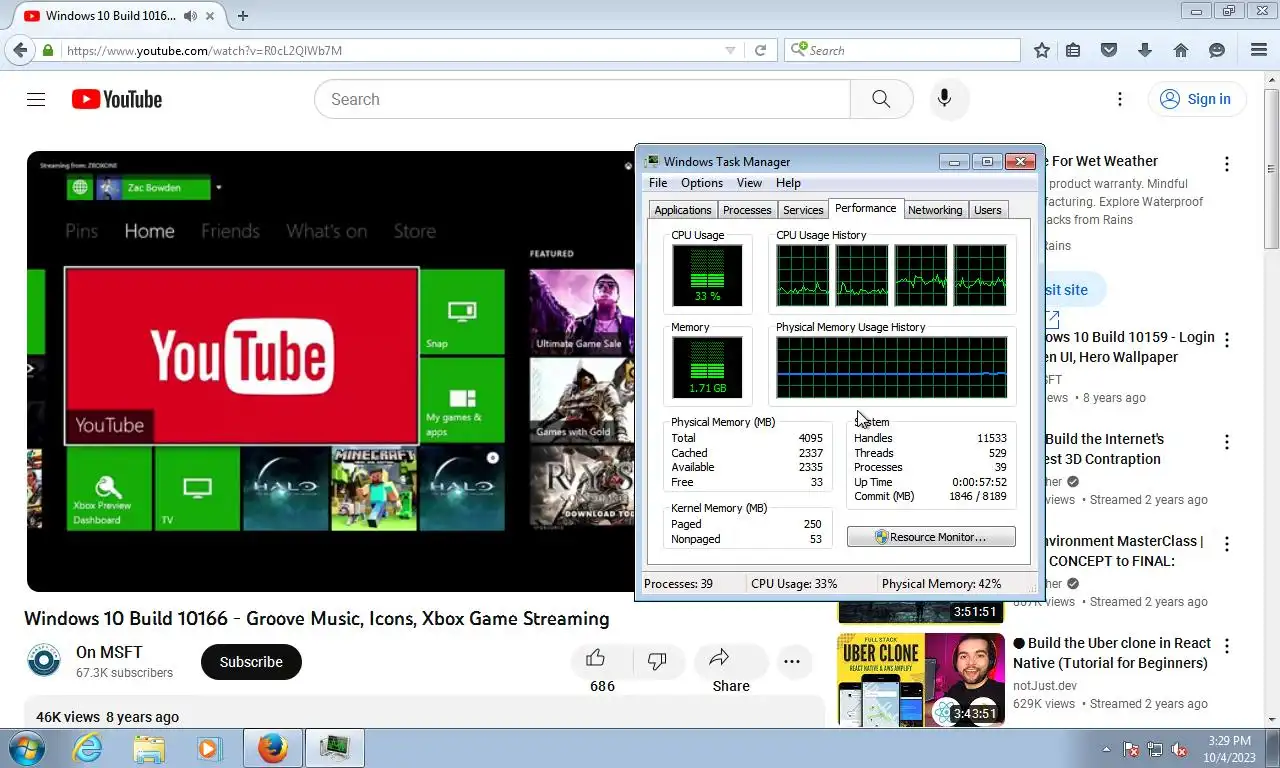Click the Pocket icon in Firefox toolbar
Viewport: 1280px width, 768px height.
tap(1109, 50)
